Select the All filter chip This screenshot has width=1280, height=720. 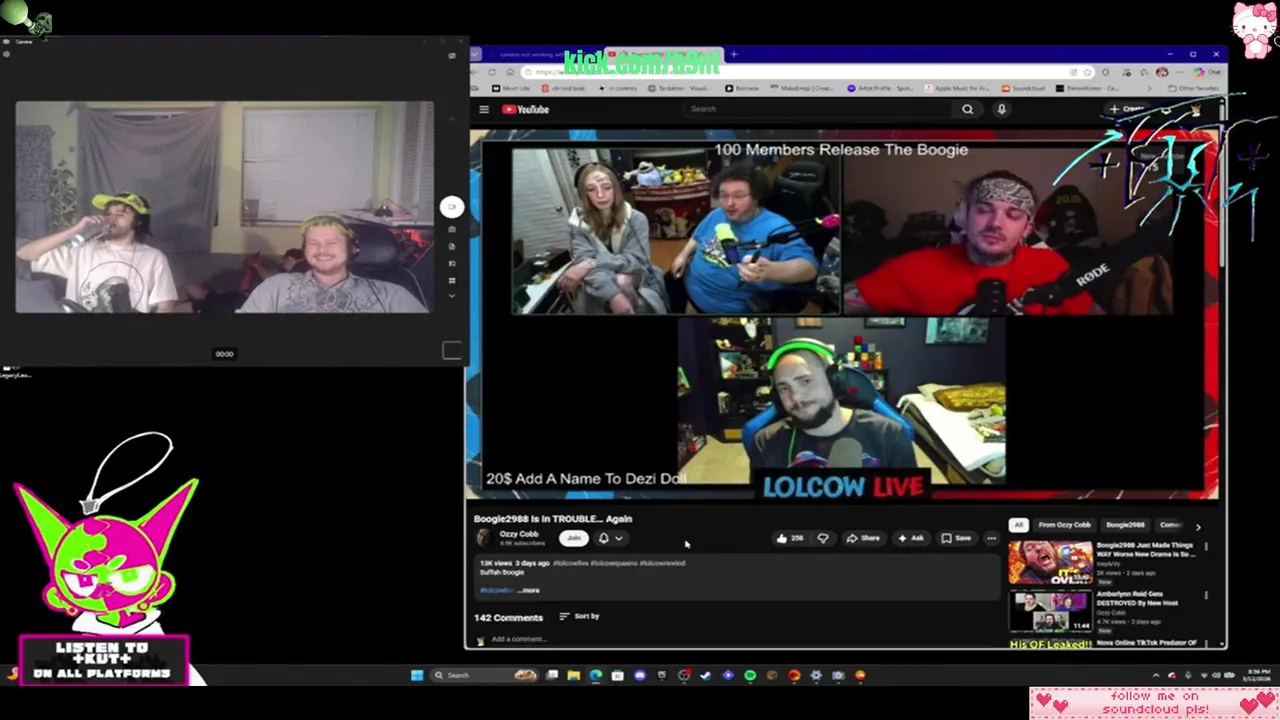pos(1018,525)
